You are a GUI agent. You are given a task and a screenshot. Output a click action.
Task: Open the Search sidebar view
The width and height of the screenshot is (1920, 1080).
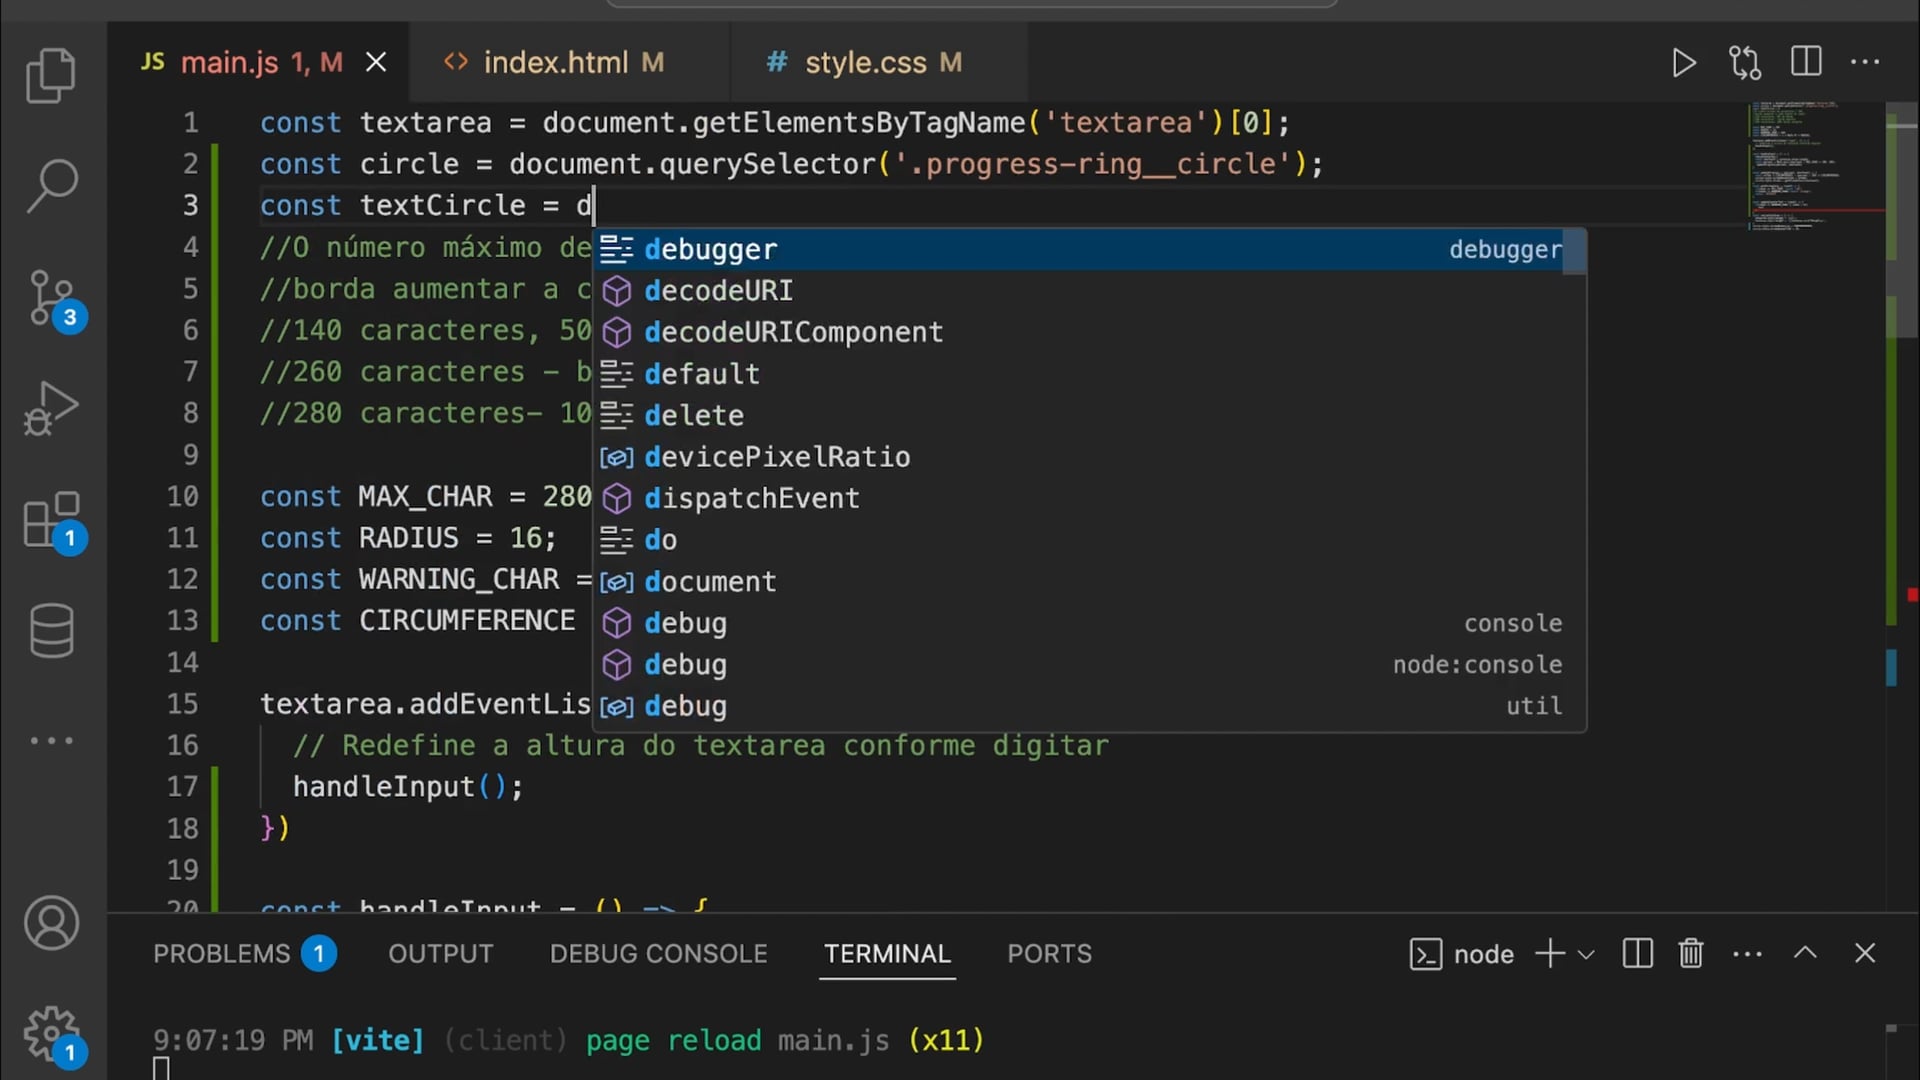tap(51, 186)
